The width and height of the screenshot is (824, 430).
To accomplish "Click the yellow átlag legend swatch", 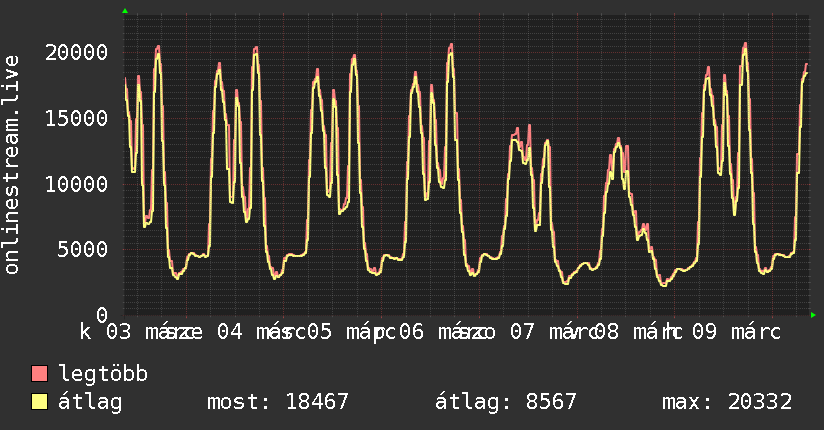I will [x=39, y=402].
